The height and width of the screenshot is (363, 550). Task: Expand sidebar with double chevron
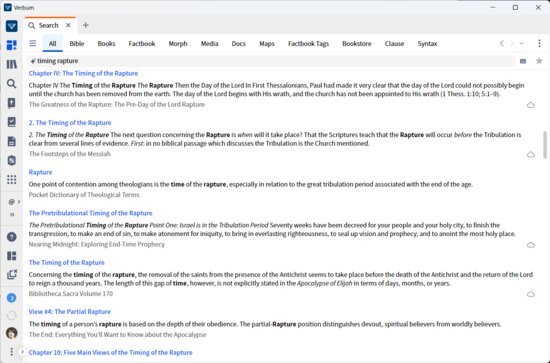click(x=12, y=214)
